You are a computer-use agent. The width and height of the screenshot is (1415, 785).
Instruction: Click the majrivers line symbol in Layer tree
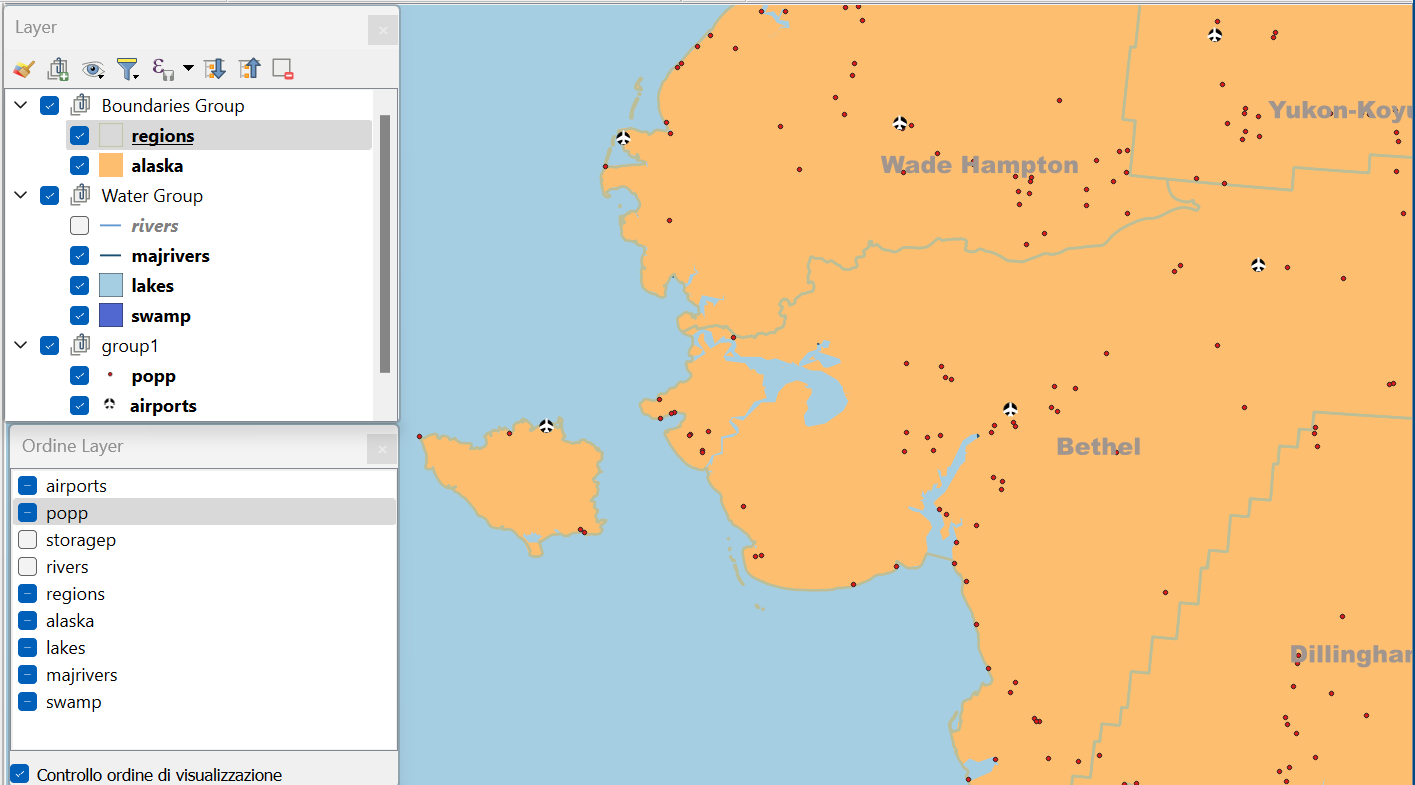point(111,256)
